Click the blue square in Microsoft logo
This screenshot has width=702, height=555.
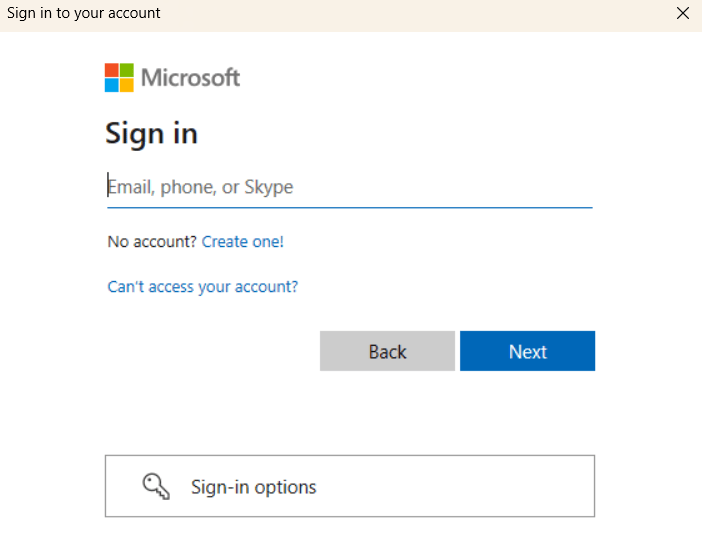[112, 85]
